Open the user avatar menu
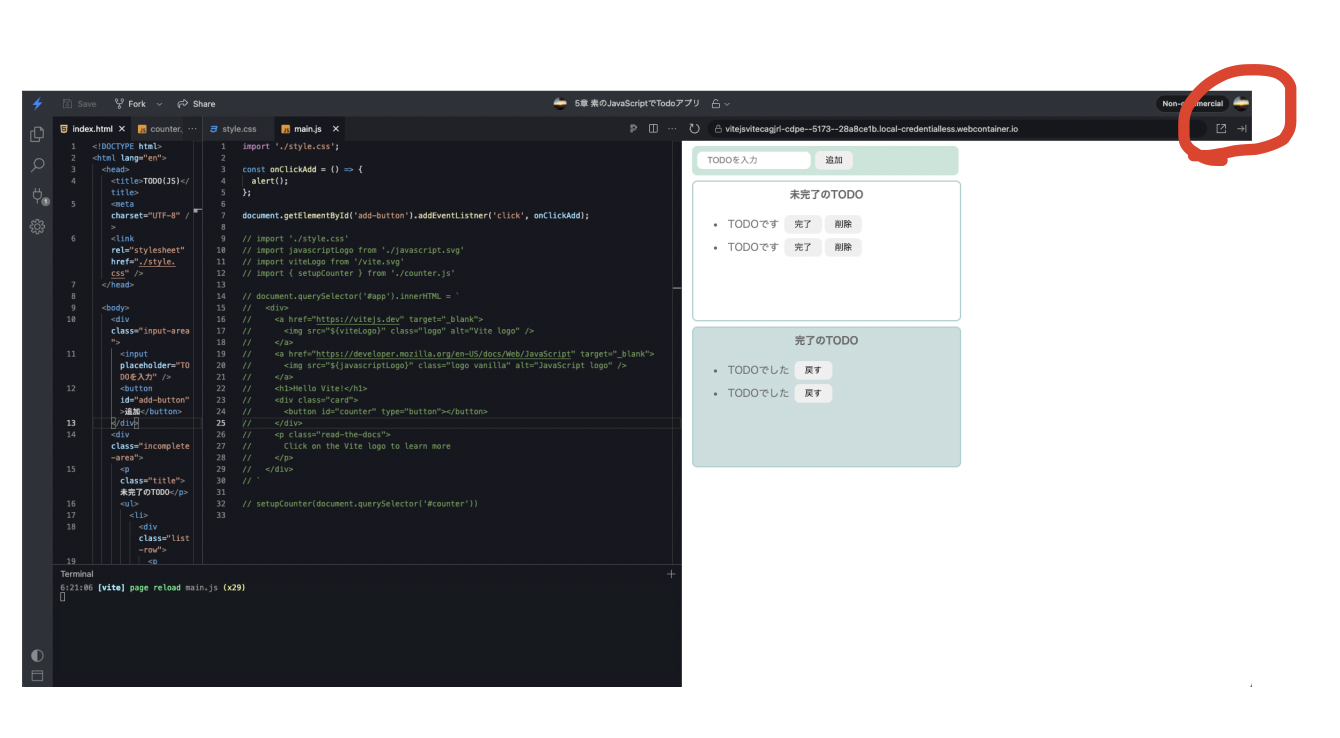 click(1241, 103)
